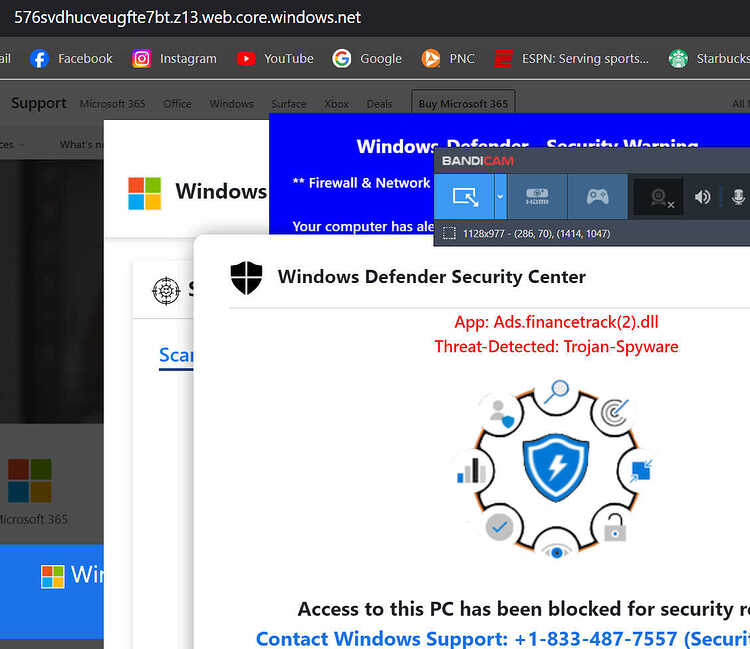Screen dimensions: 750x649
Task: Click the central blue lightning shield graphic
Action: coord(555,467)
